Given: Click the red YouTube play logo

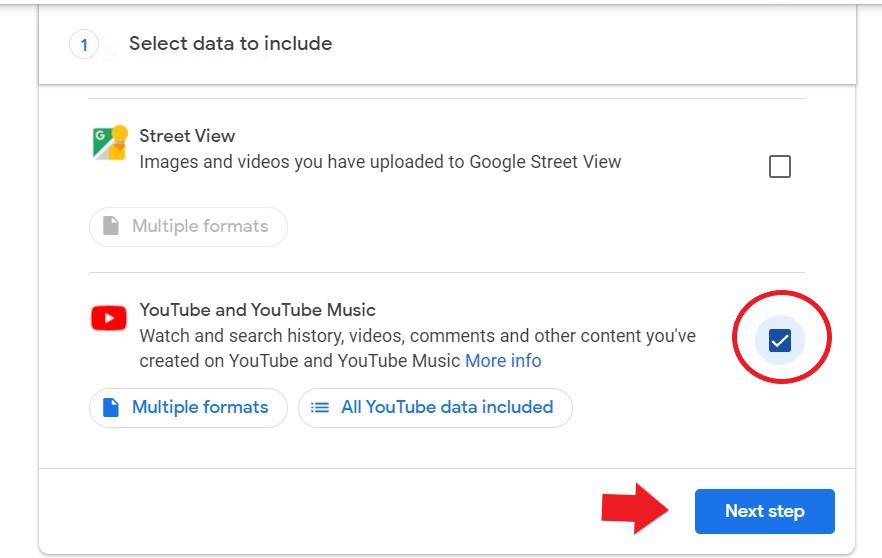Looking at the screenshot, I should click(108, 319).
